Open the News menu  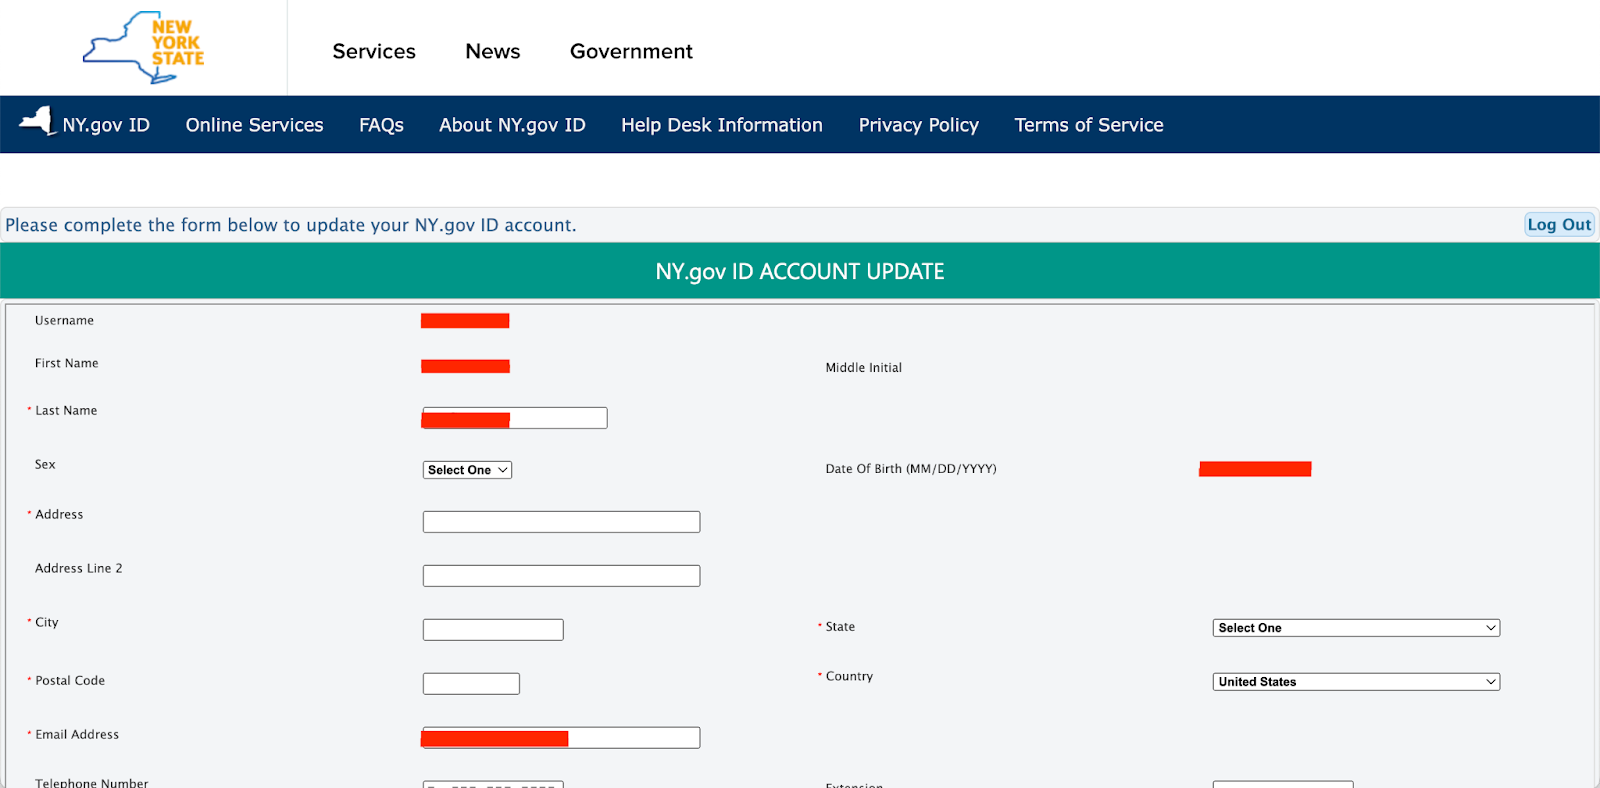tap(493, 51)
